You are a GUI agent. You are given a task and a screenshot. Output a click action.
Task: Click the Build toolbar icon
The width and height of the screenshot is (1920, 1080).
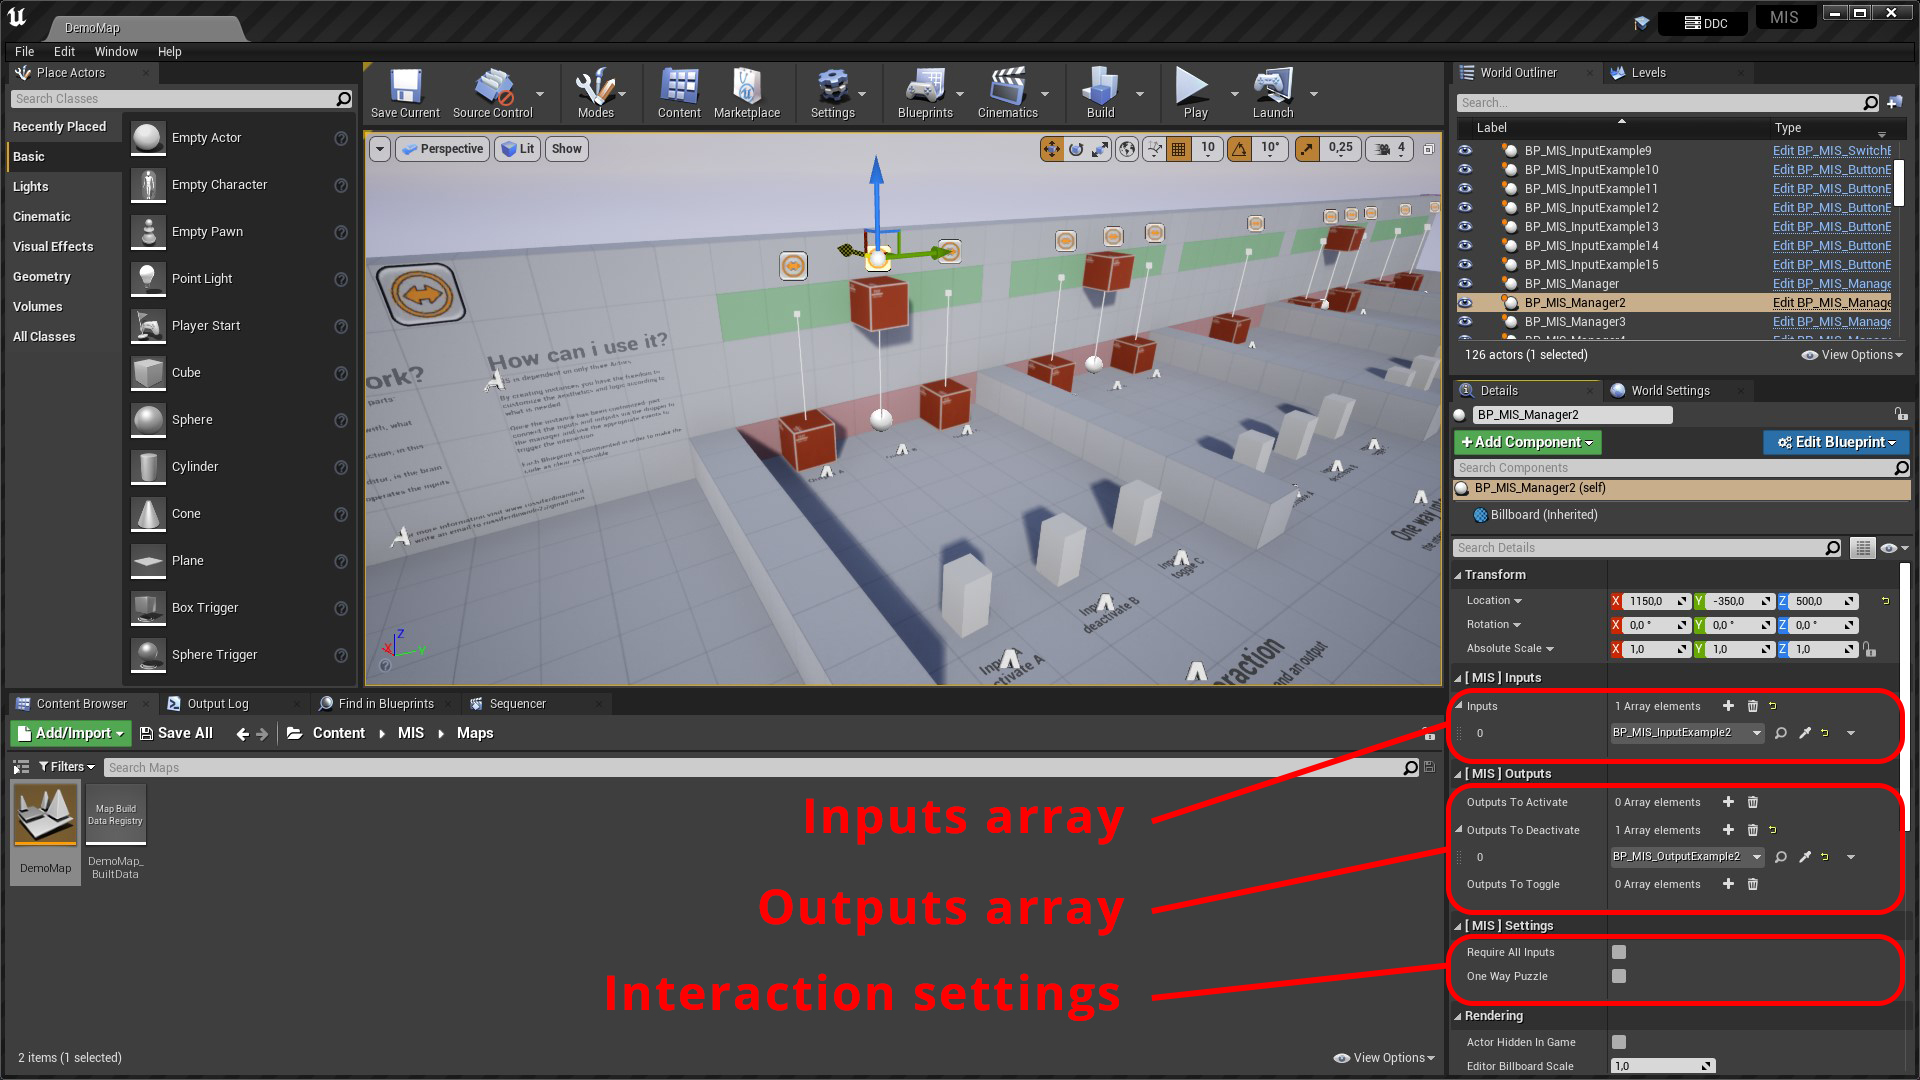1100,90
